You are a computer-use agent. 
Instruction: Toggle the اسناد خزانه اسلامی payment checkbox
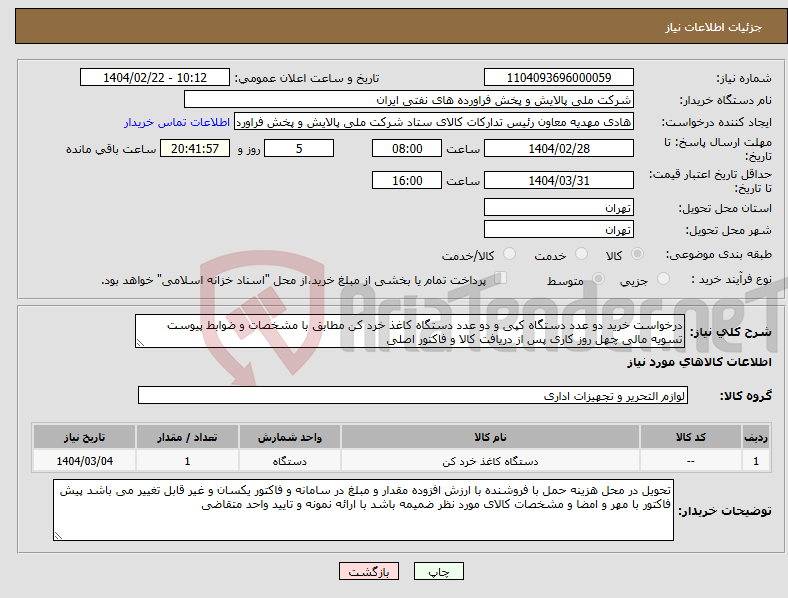501,278
